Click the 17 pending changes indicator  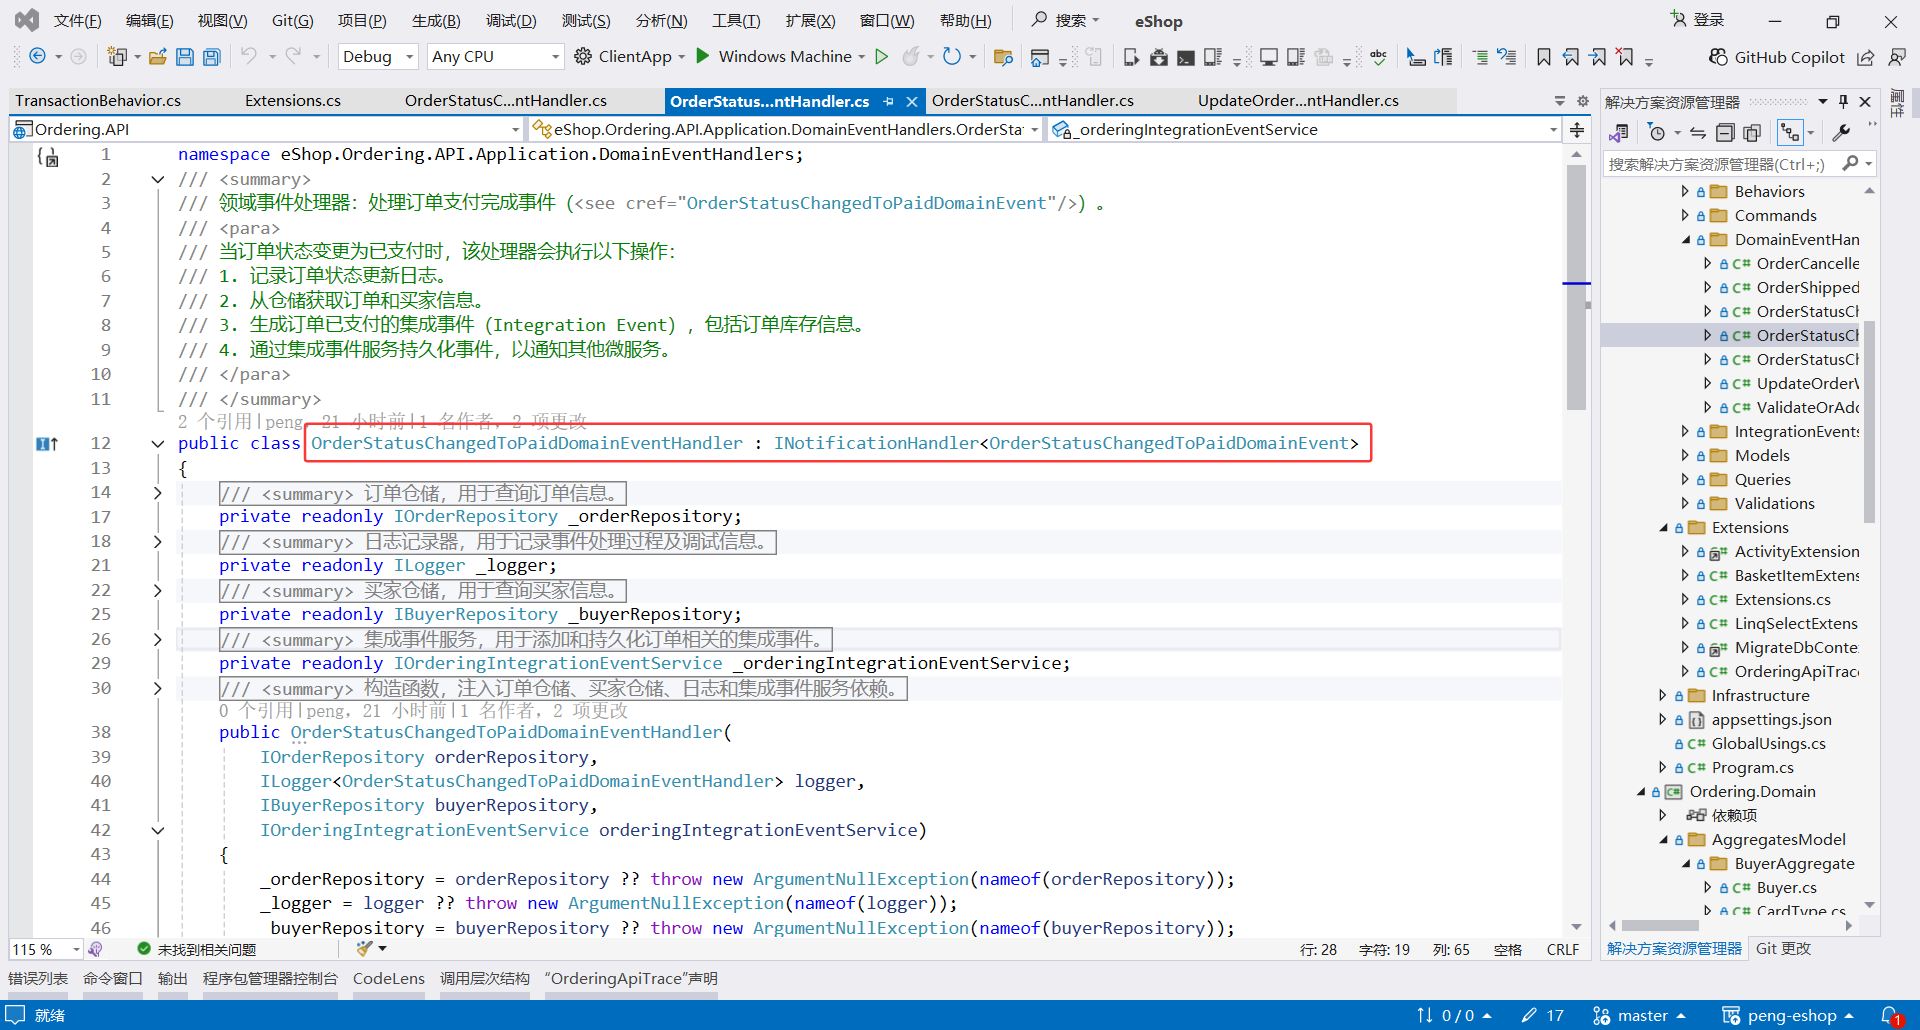point(1543,1015)
